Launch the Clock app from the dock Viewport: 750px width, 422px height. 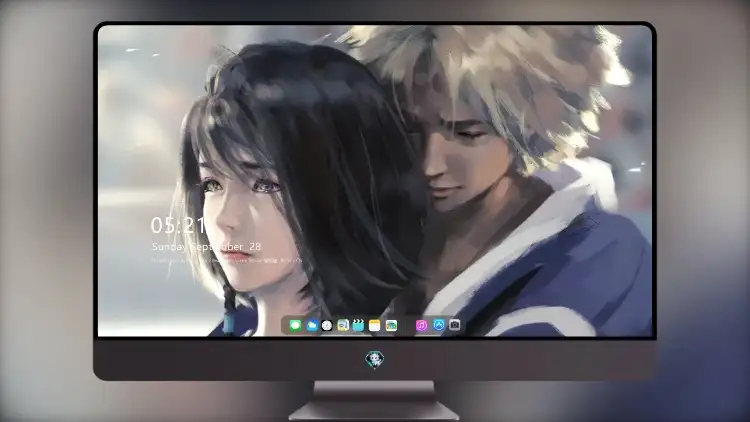tap(327, 326)
